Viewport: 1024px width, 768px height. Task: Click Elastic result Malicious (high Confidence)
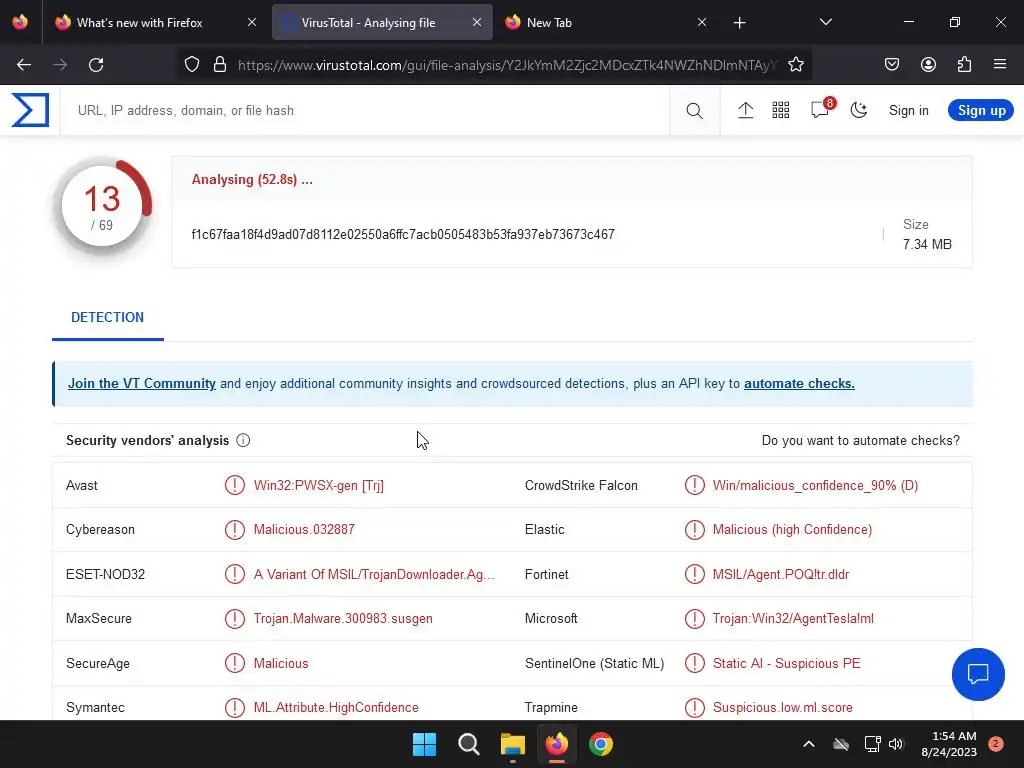tap(792, 530)
